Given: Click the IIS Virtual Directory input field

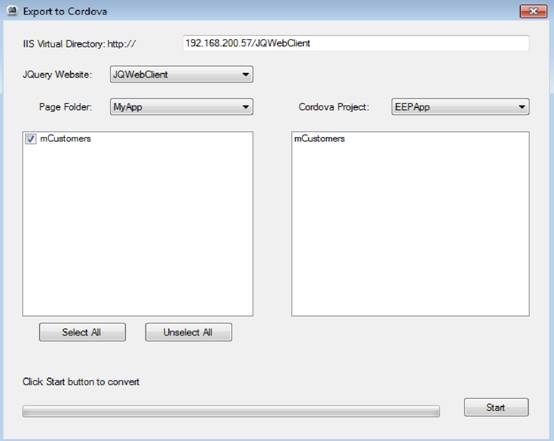Looking at the screenshot, I should pos(356,43).
